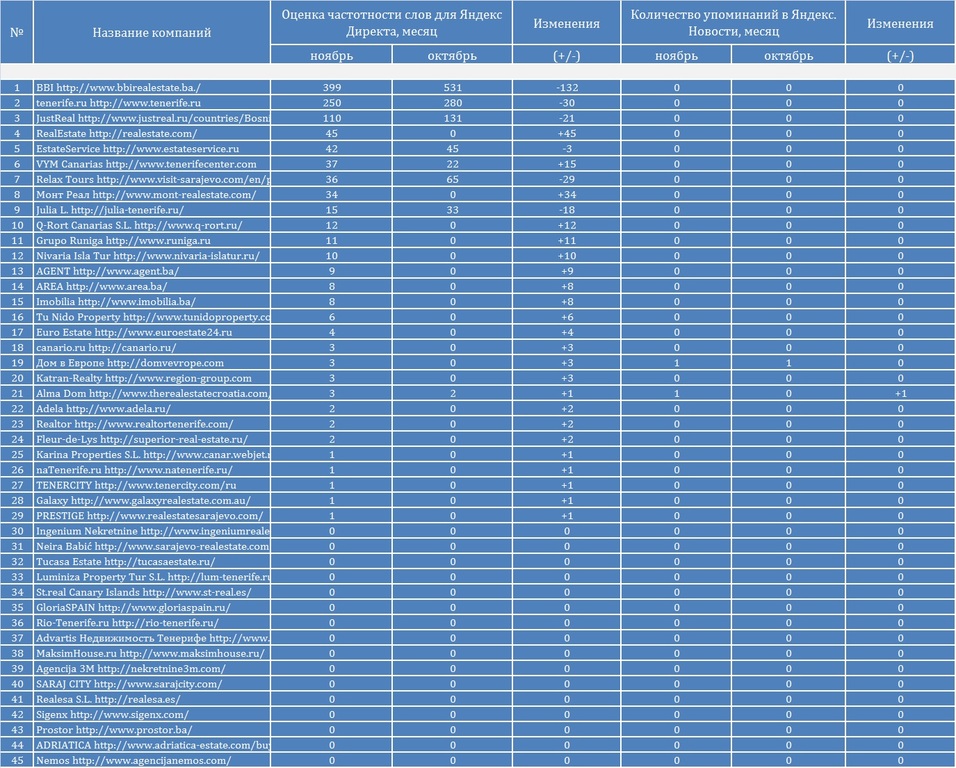Click value 280 in tenerife.ru row
956x768 pixels.
click(x=452, y=103)
